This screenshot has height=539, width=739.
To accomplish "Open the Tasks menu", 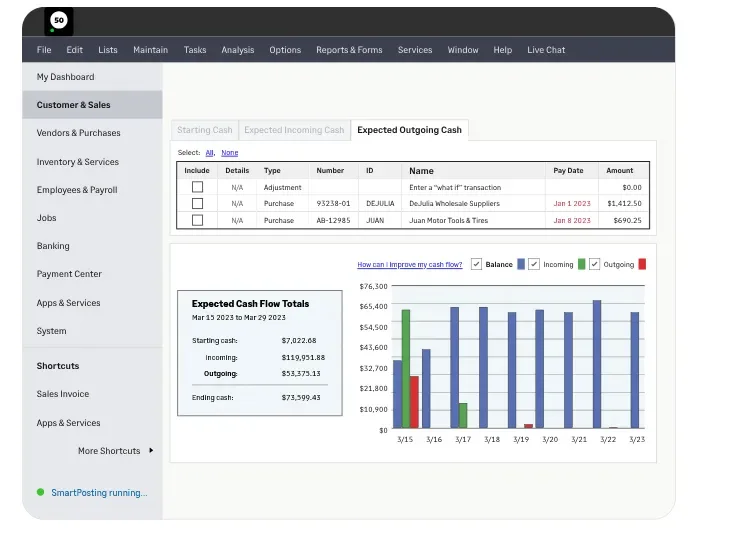I will [x=195, y=50].
